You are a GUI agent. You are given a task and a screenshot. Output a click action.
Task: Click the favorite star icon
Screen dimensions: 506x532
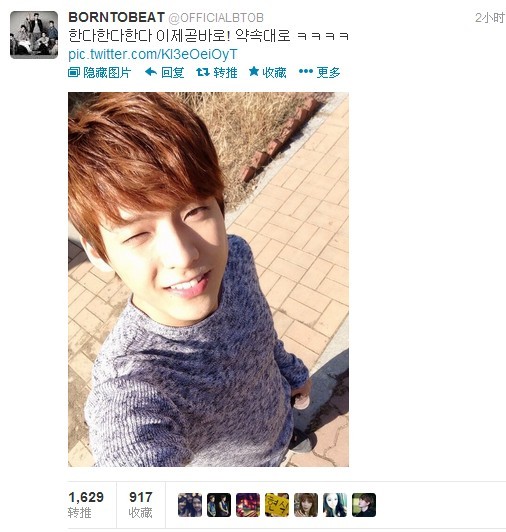tap(254, 72)
